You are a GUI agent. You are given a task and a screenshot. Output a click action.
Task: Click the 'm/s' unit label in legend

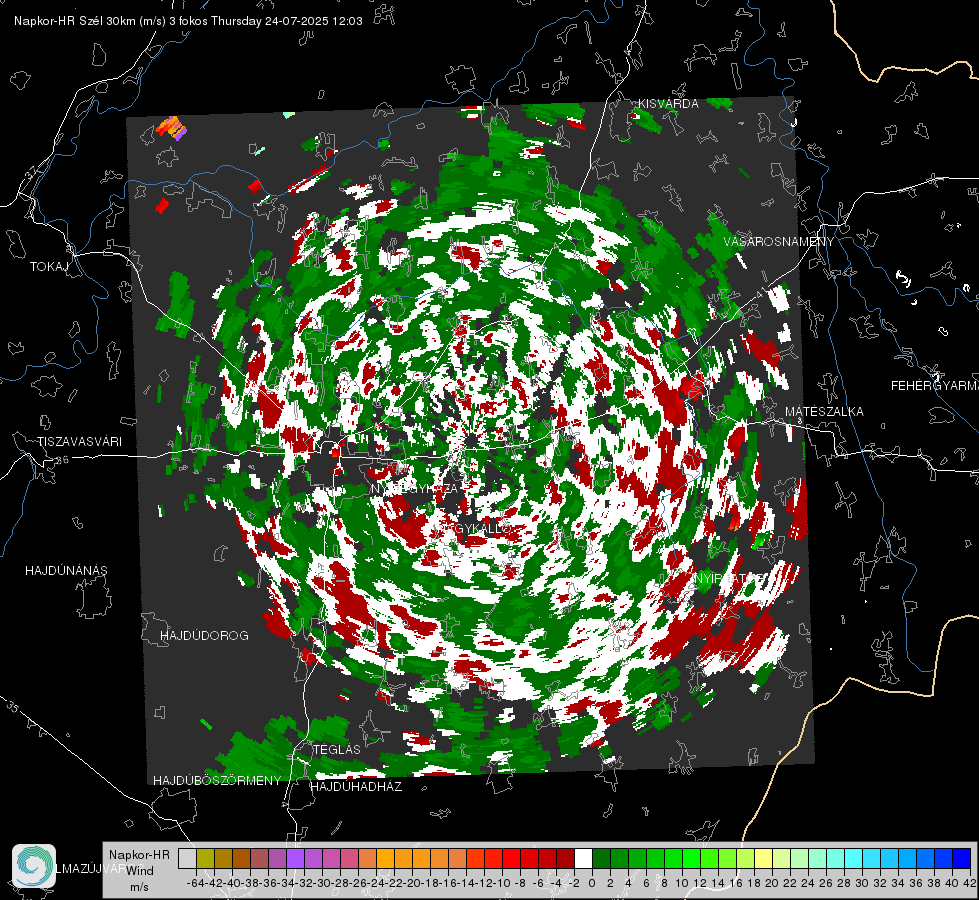(139, 887)
